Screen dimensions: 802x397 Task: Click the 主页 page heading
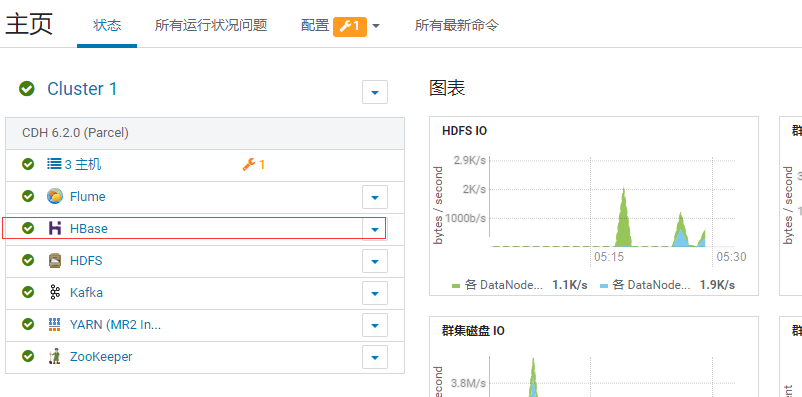tap(29, 24)
